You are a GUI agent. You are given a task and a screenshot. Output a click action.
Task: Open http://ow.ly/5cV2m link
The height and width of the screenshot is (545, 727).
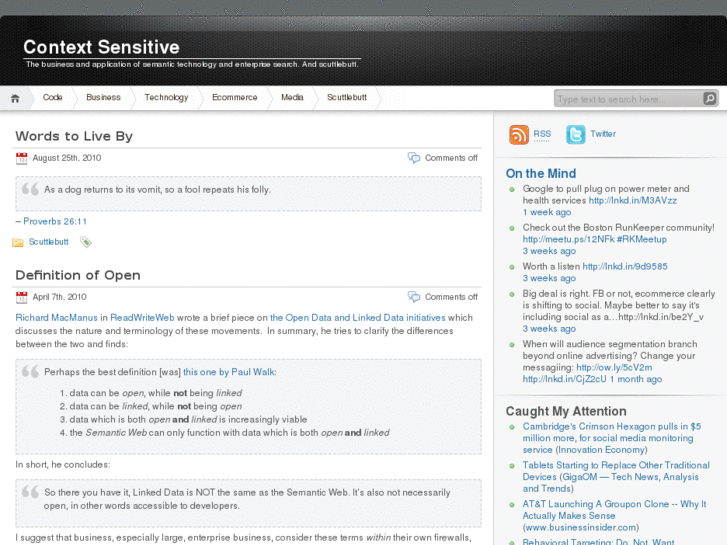[614, 368]
